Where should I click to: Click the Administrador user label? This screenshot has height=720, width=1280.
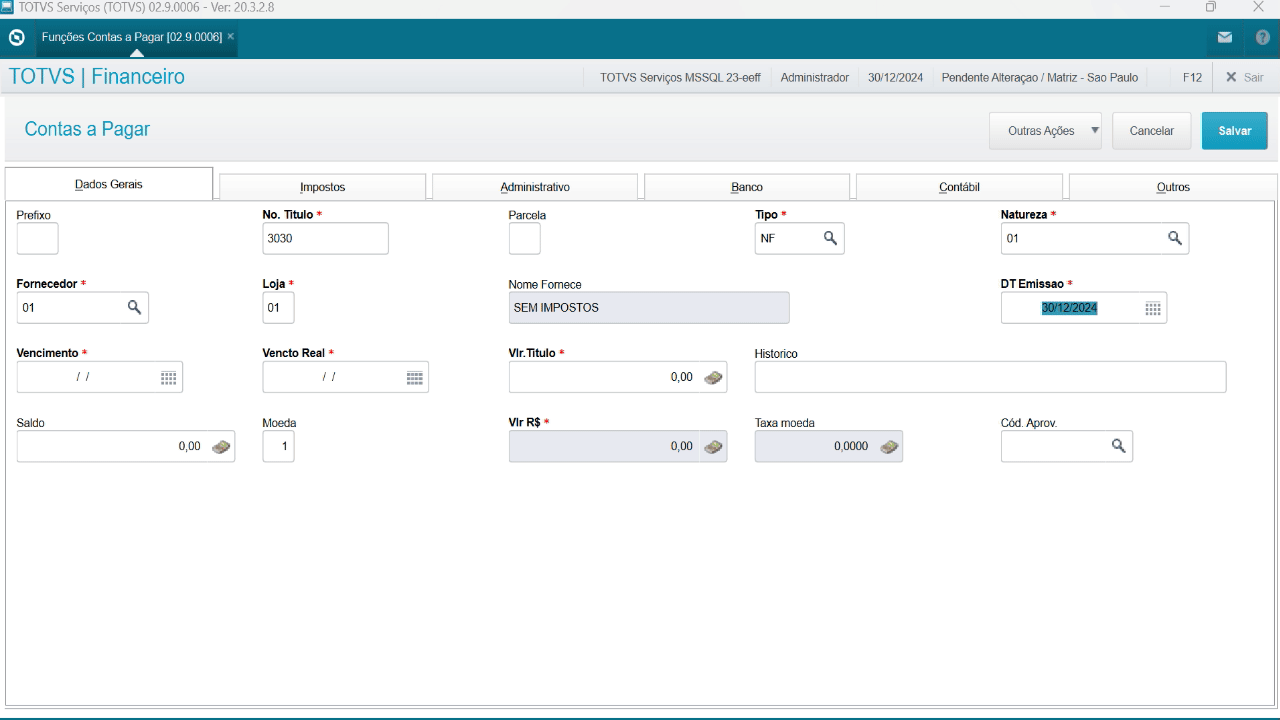coord(815,77)
